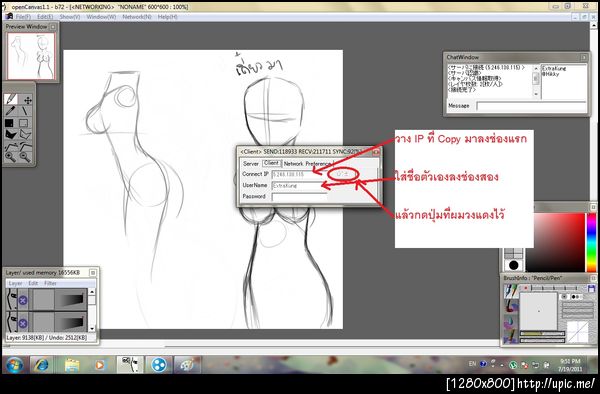The height and width of the screenshot is (394, 600).
Task: Select the straight line tool
Action: point(25,111)
